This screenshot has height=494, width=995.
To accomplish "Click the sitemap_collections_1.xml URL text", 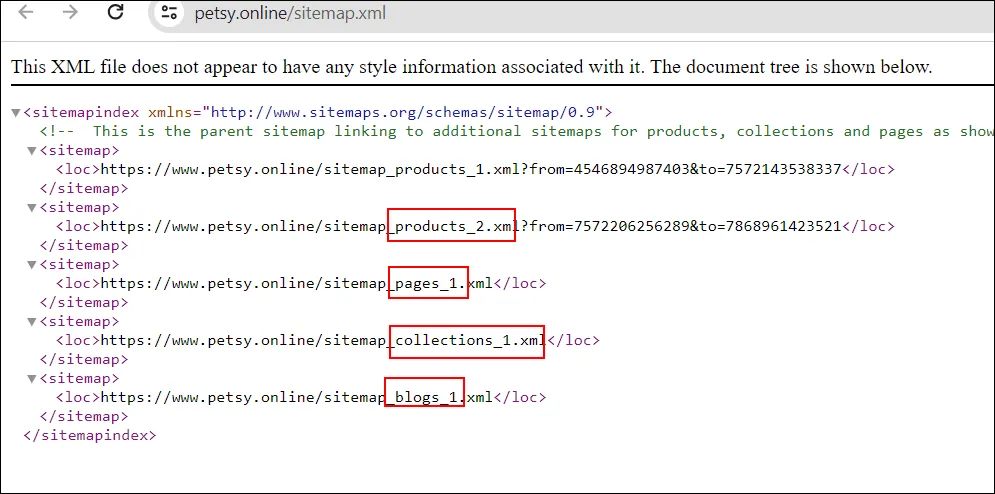I will pyautogui.click(x=324, y=340).
